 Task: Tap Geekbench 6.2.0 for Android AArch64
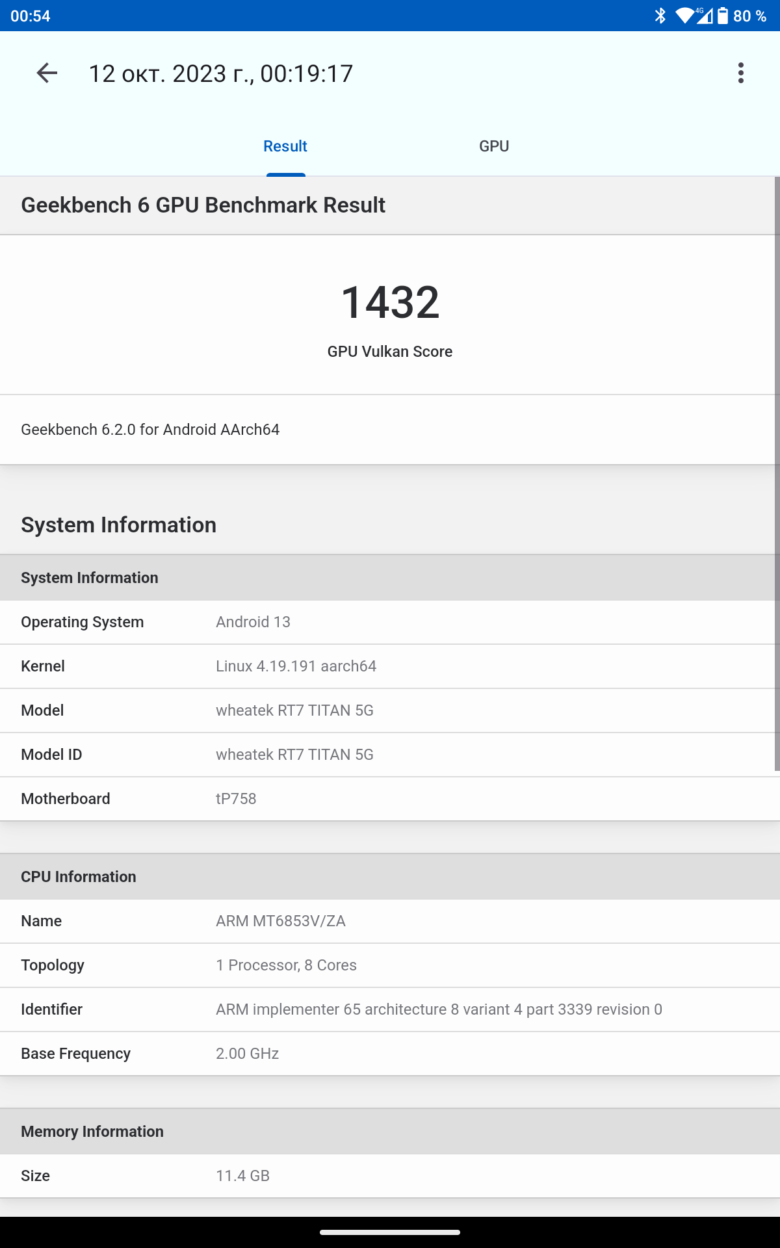point(150,429)
